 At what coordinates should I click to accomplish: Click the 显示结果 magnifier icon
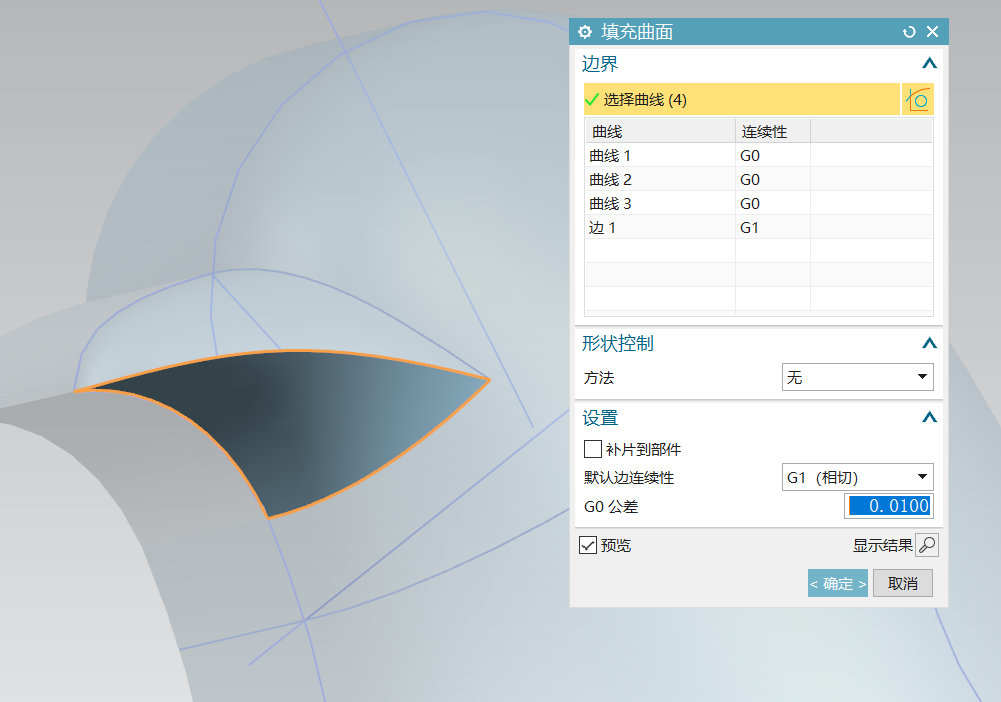(x=926, y=545)
